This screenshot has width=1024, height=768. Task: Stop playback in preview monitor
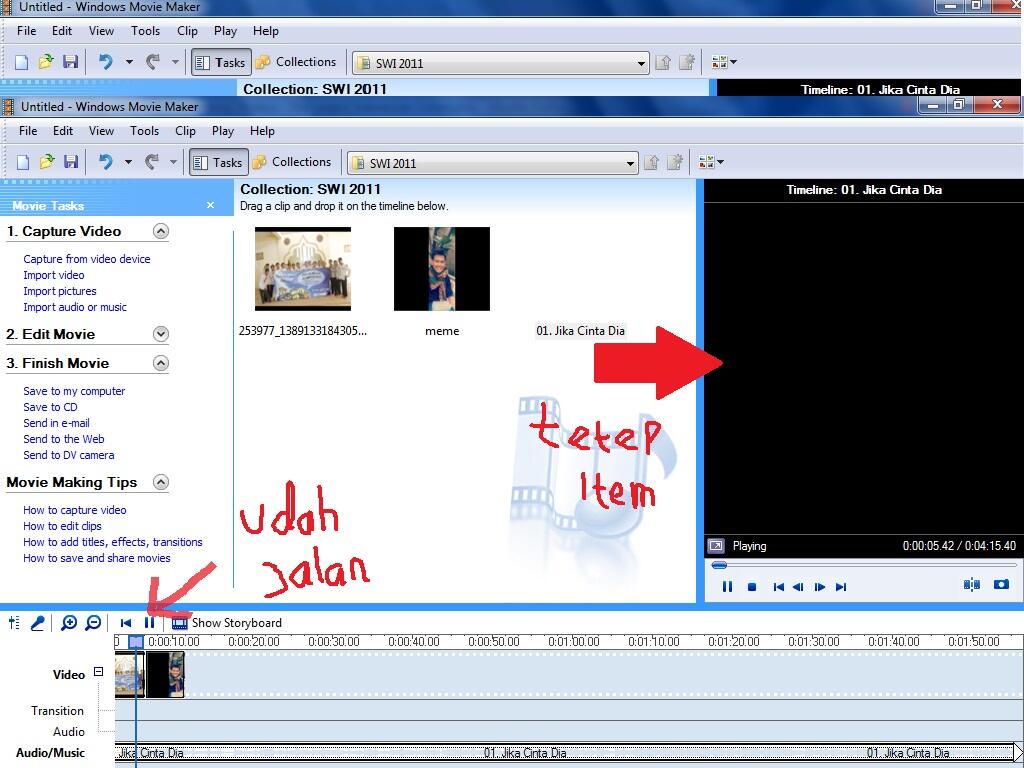click(x=752, y=586)
